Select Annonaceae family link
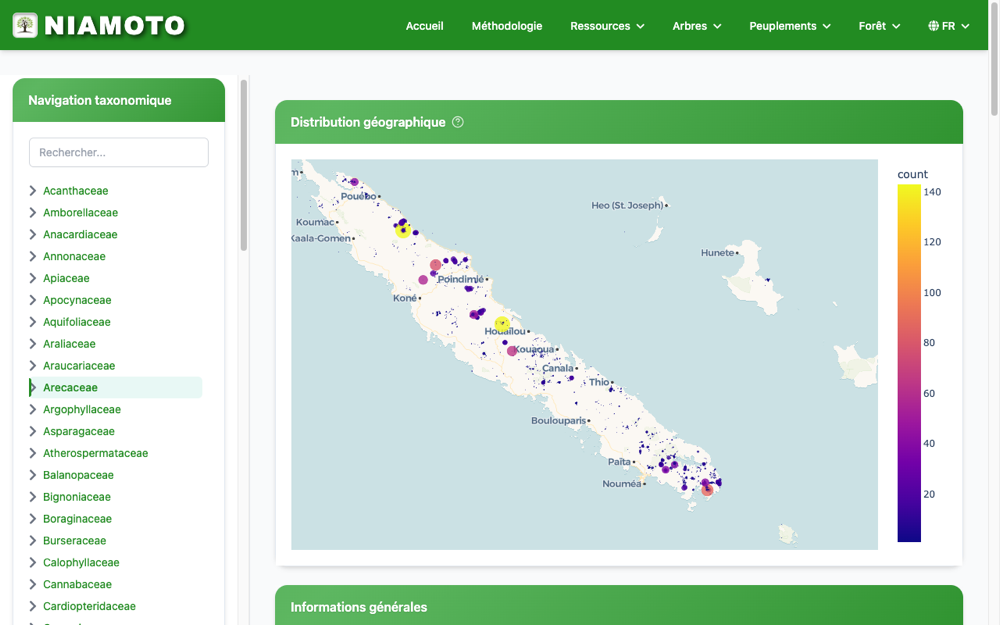 click(74, 256)
